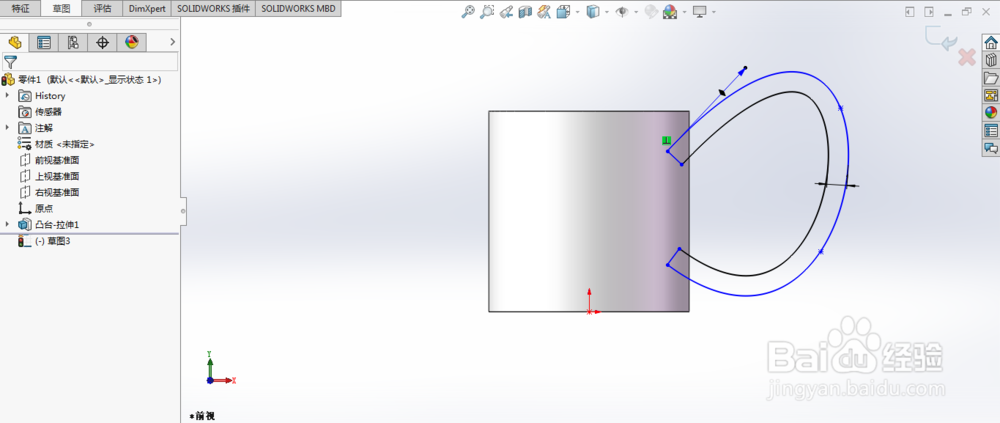Open the View Palette task pane

990,96
